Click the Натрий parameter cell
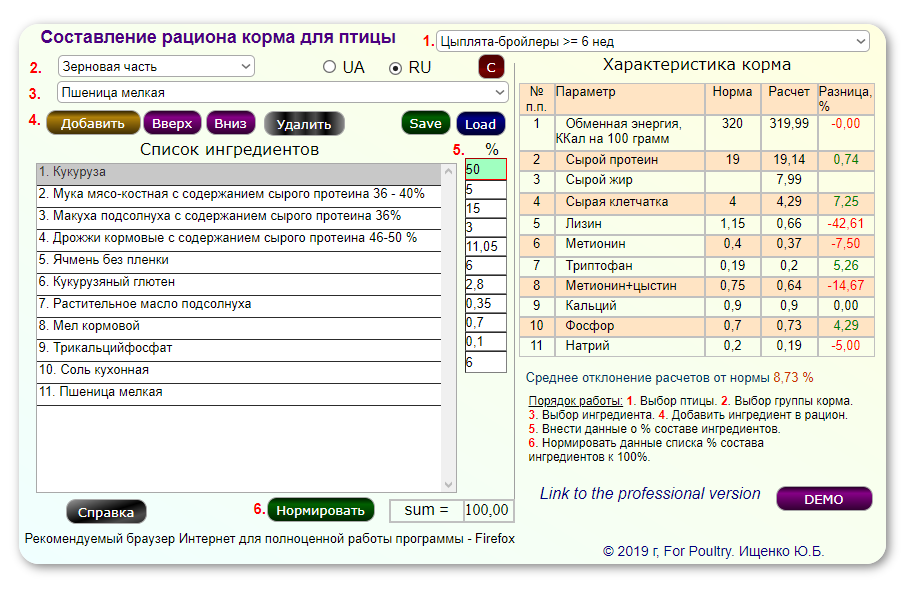 click(x=629, y=346)
